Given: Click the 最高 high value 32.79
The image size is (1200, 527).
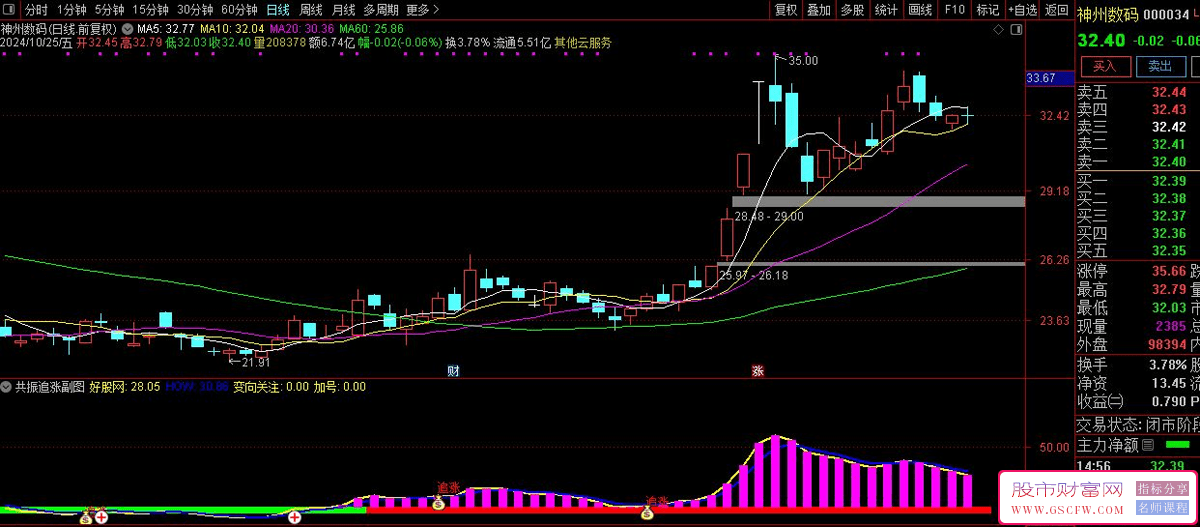Looking at the screenshot, I should [x=1169, y=289].
